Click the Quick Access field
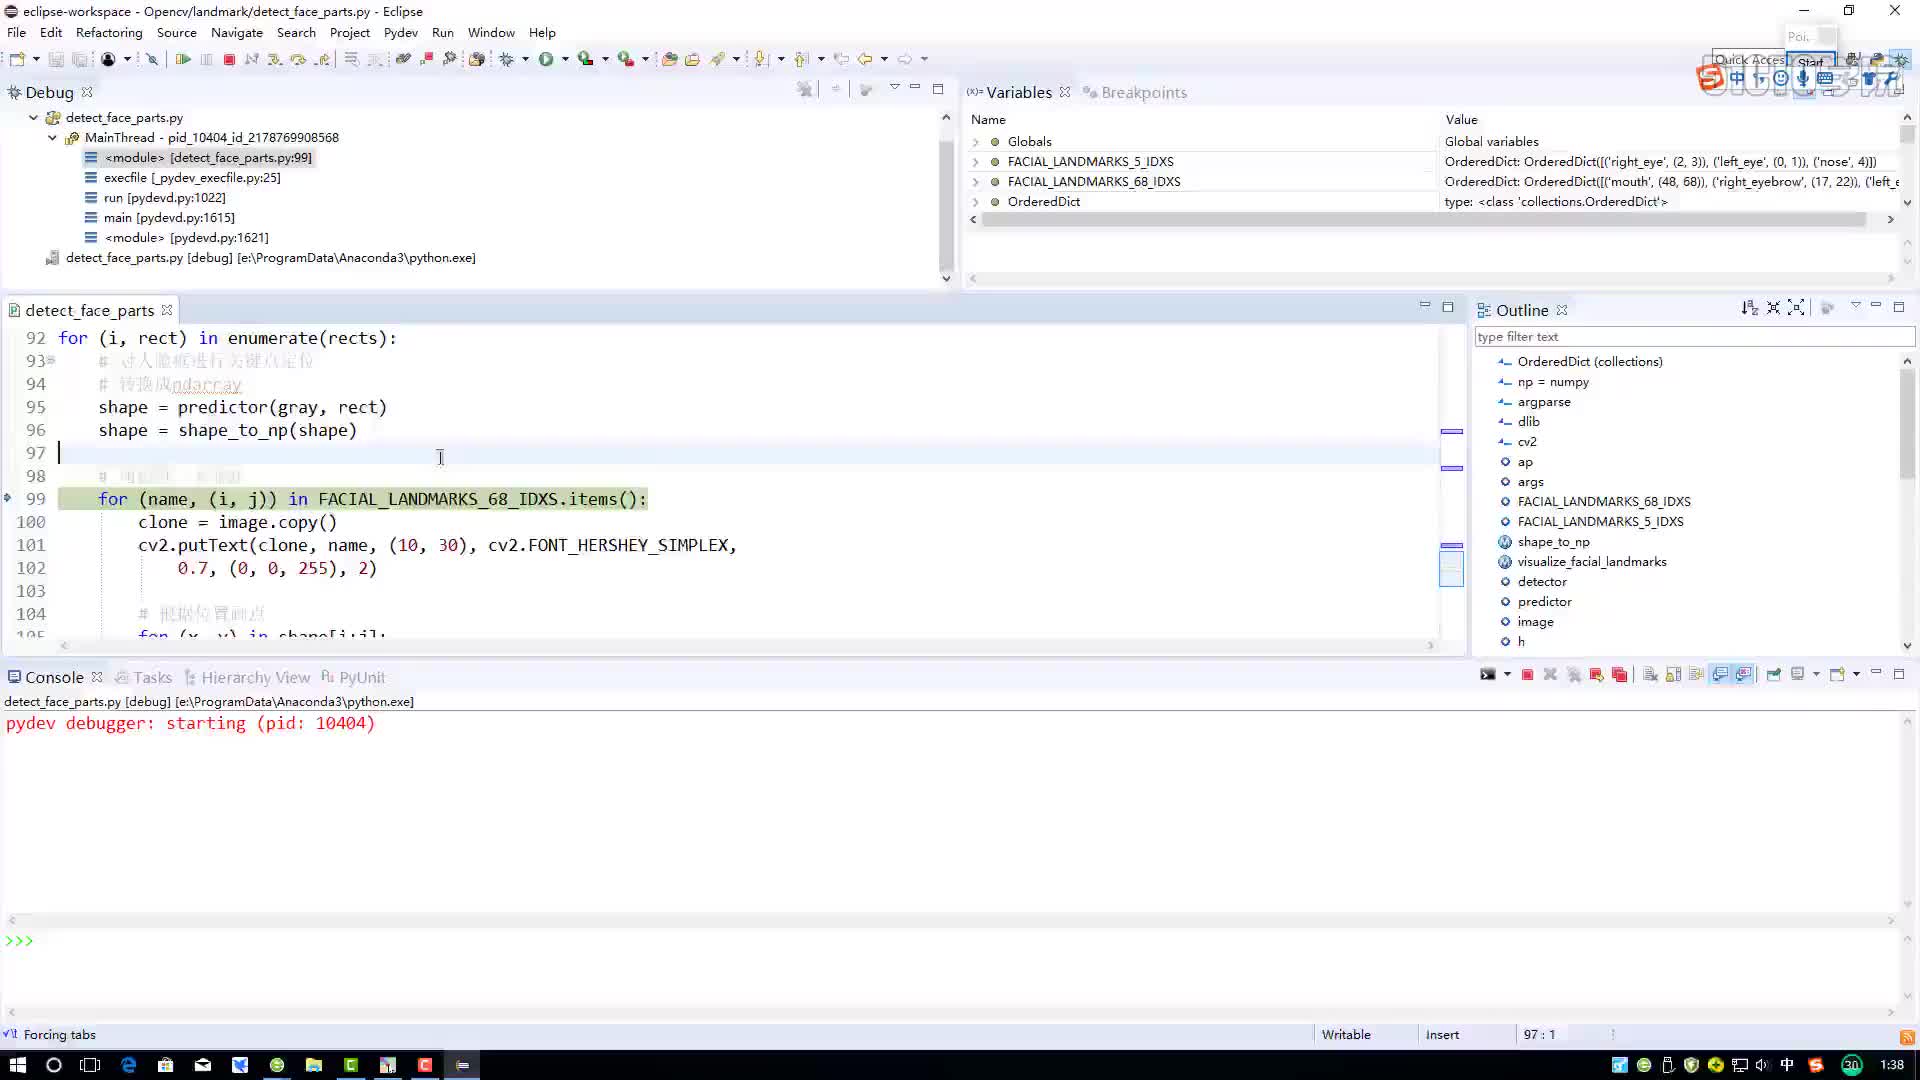The height and width of the screenshot is (1080, 1920). [x=1748, y=60]
